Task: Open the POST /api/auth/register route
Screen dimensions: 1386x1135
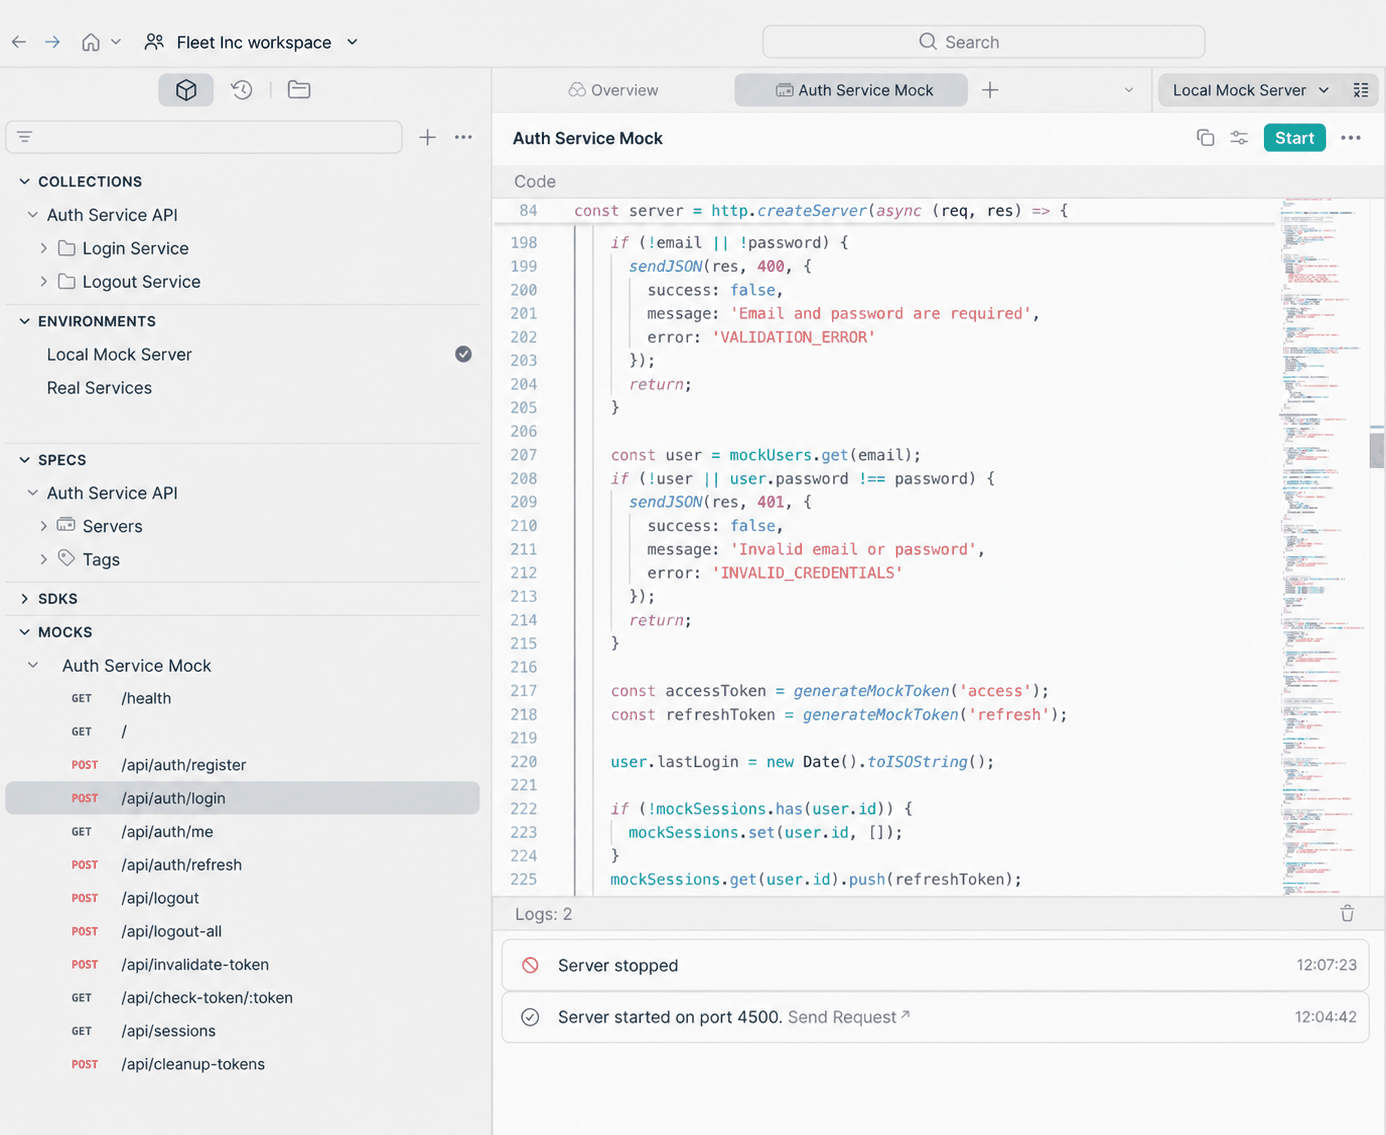Action: pos(243,765)
